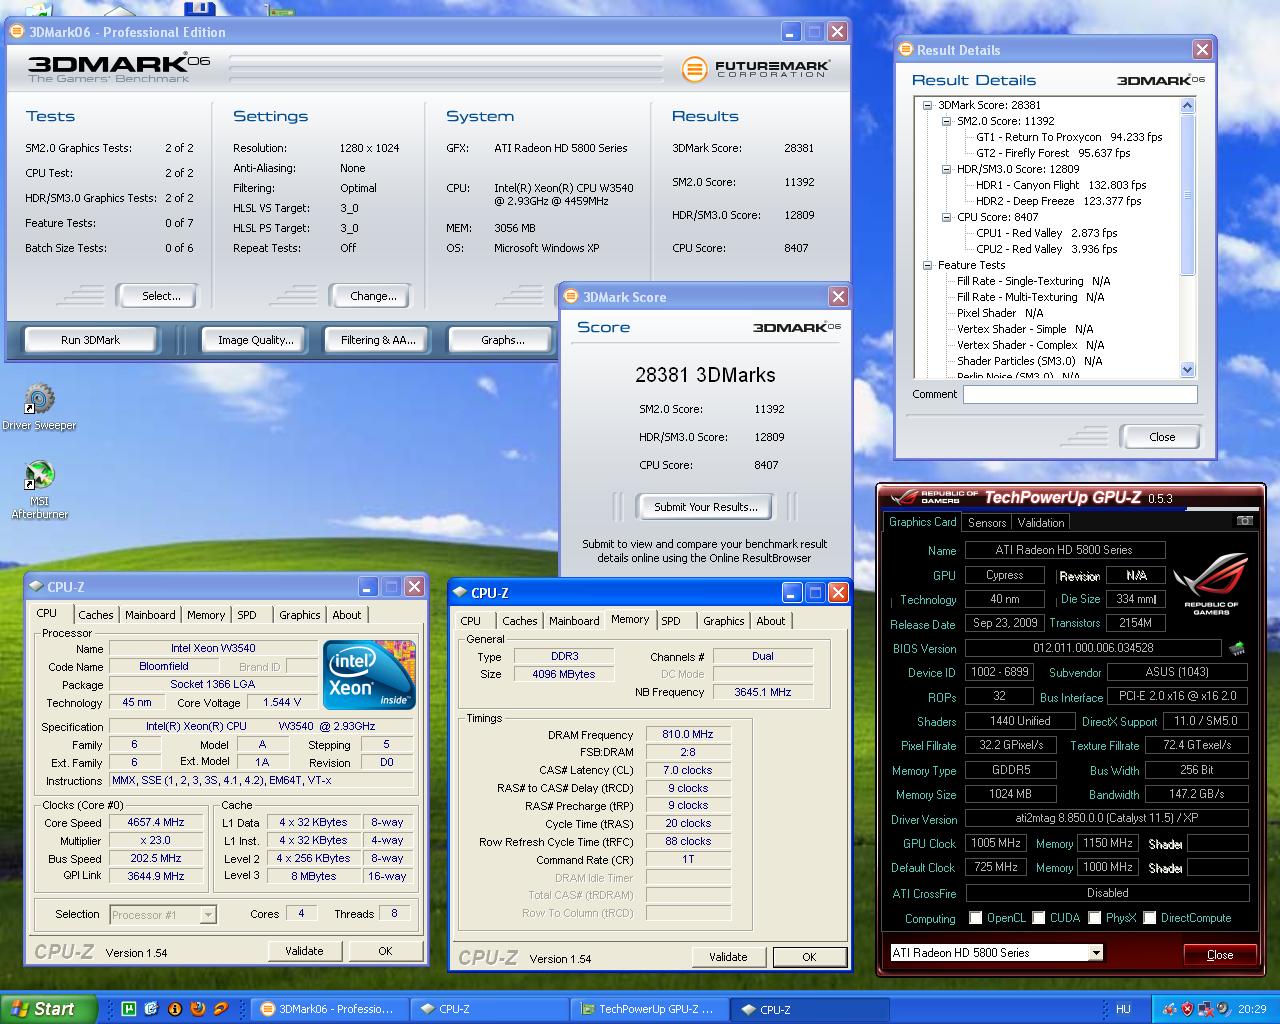Open the Graphs button in 3DMark06

point(502,340)
